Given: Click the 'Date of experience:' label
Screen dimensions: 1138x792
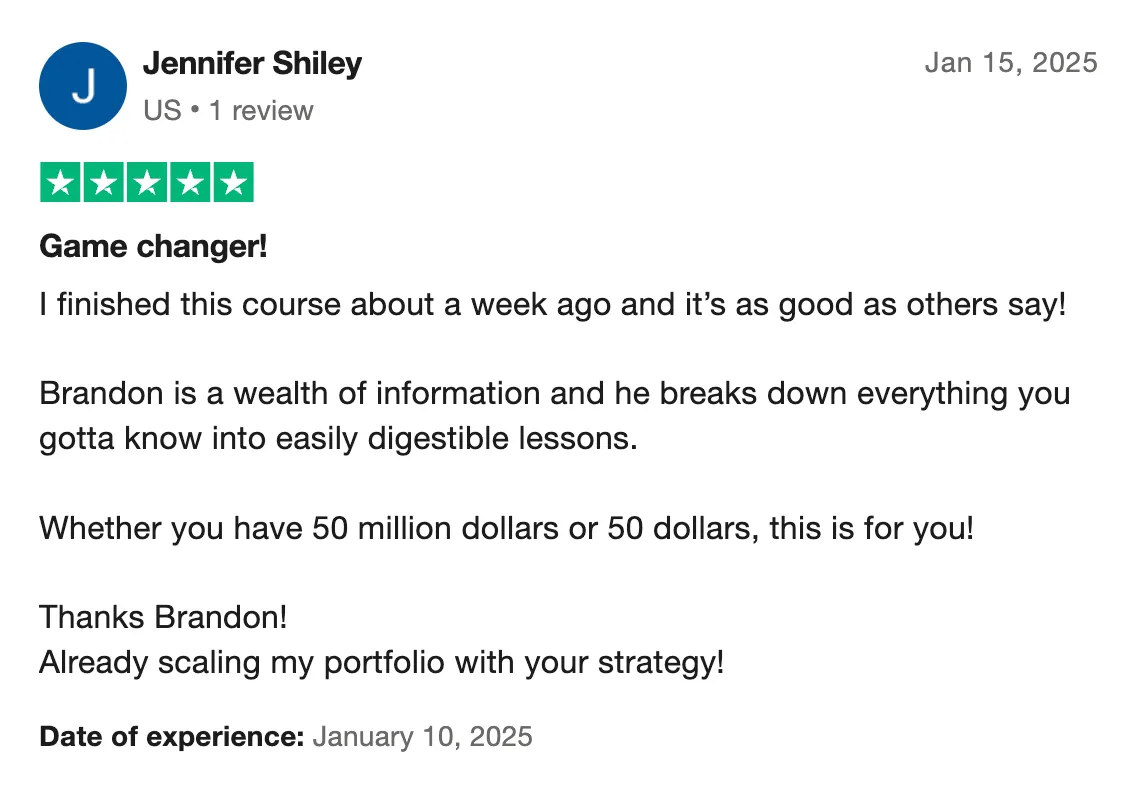Looking at the screenshot, I should (x=172, y=737).
